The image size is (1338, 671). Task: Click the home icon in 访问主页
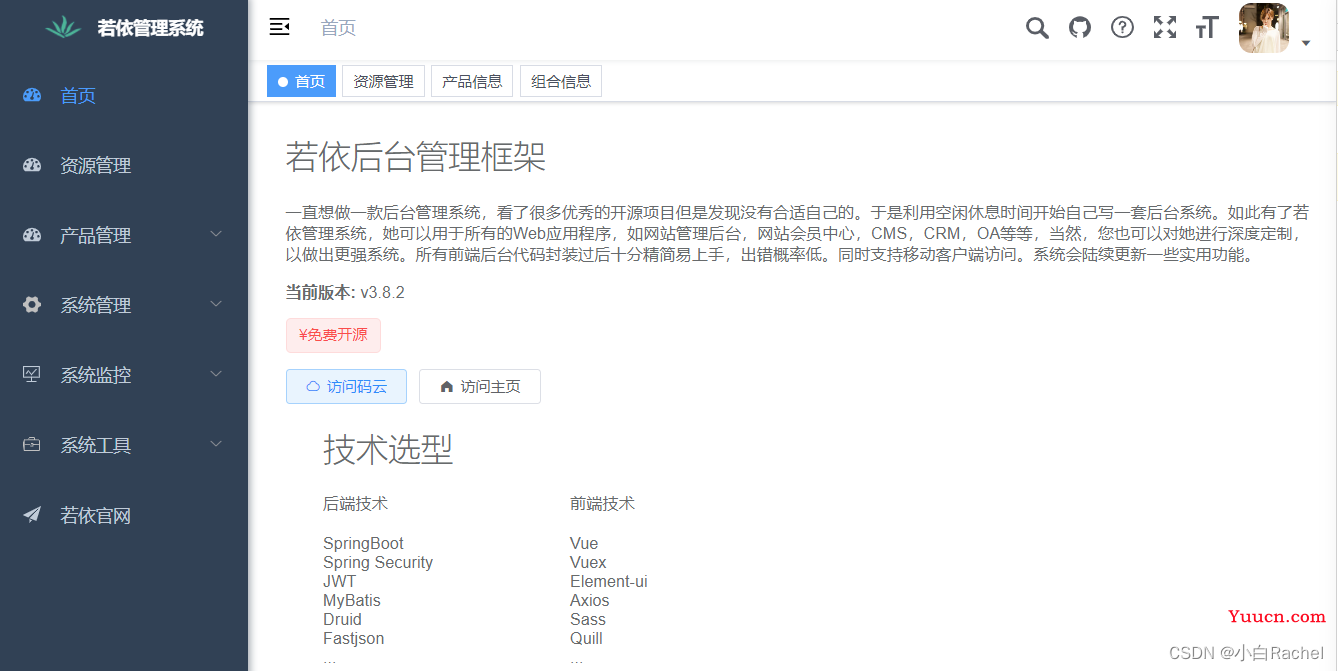pyautogui.click(x=447, y=387)
